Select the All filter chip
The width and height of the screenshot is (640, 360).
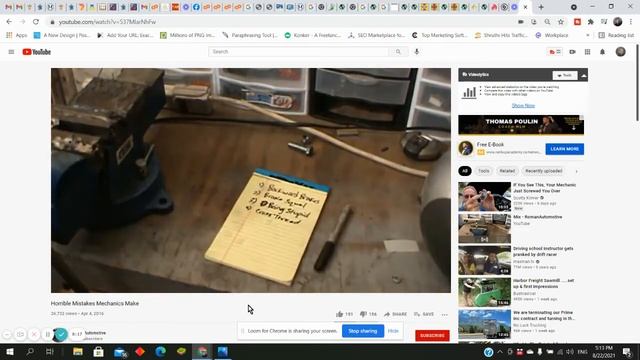click(x=464, y=171)
